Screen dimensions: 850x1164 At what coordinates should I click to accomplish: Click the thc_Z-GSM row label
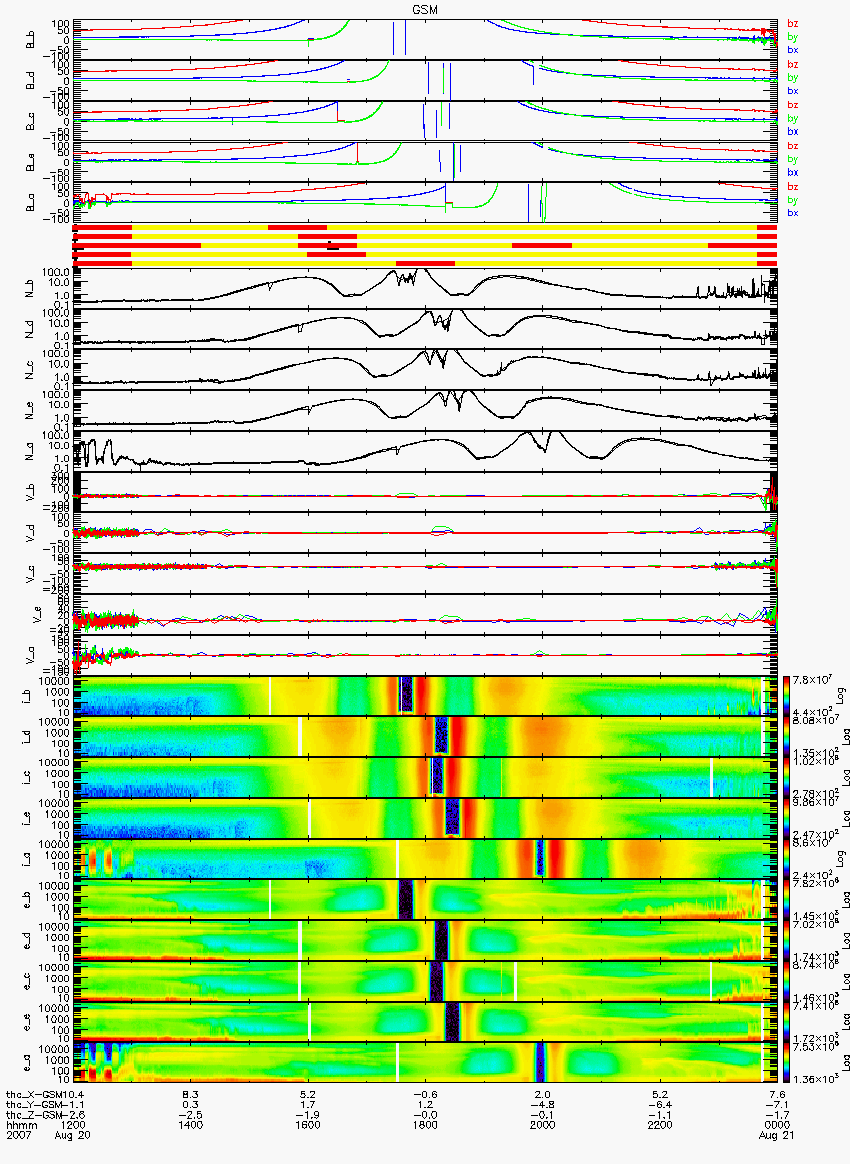click(x=36, y=1114)
